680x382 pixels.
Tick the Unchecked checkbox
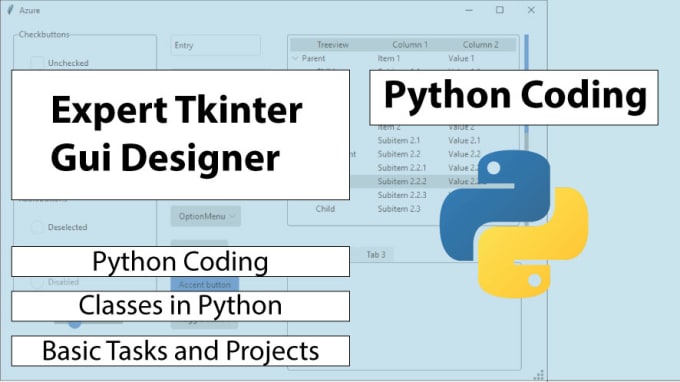coord(37,63)
